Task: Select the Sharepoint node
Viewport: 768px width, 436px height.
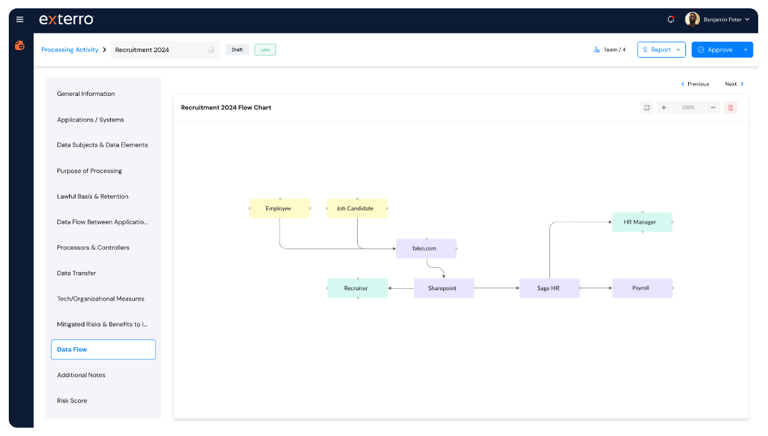Action: [444, 288]
